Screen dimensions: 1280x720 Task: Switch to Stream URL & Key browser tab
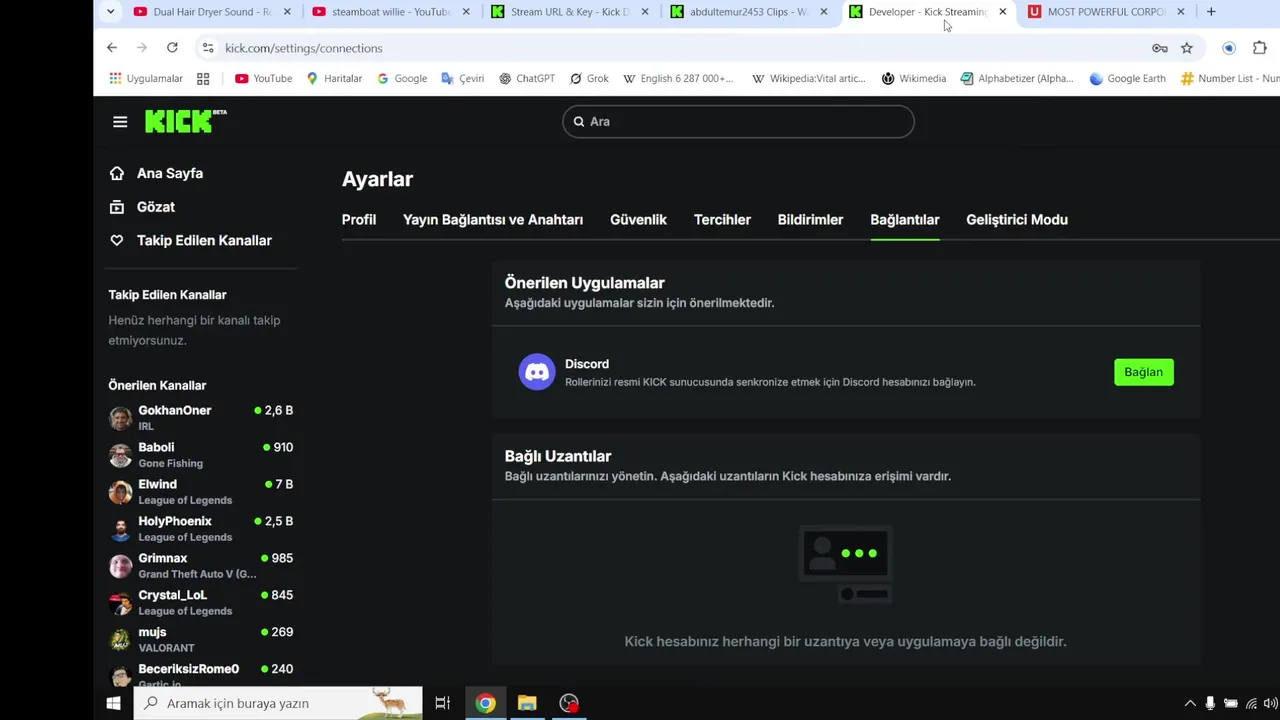click(570, 12)
